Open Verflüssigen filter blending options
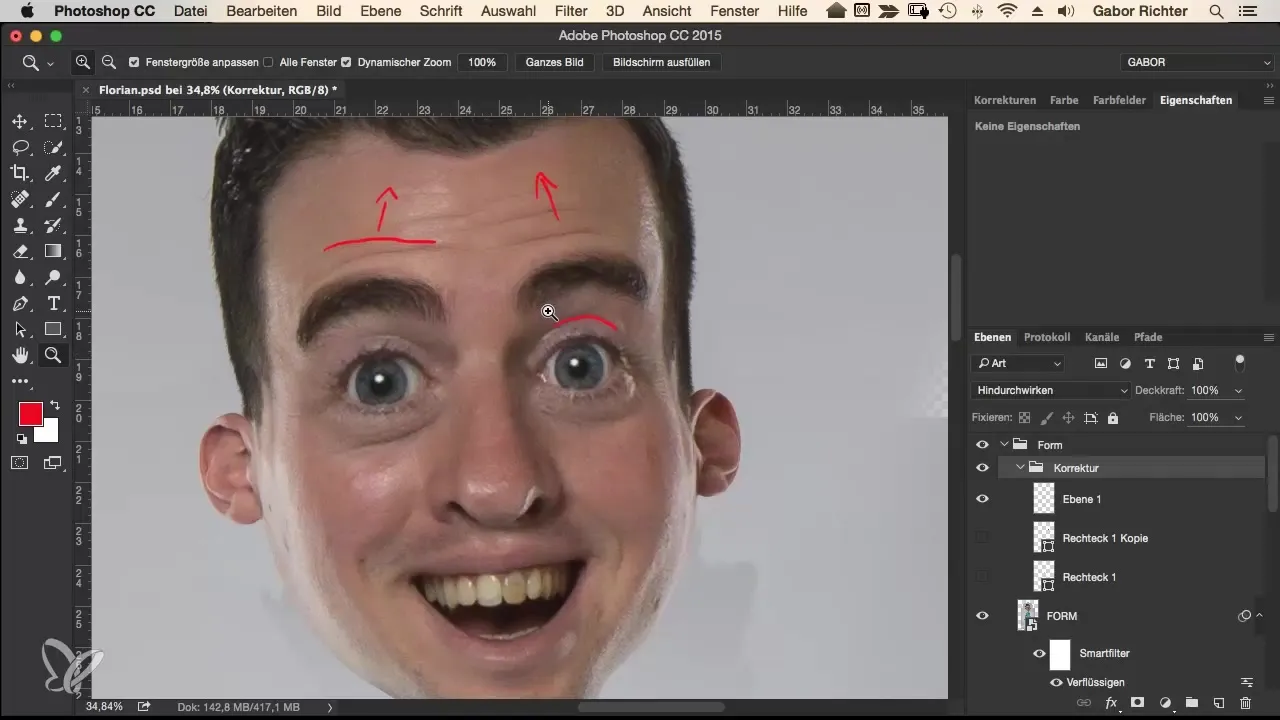This screenshot has width=1280, height=720. [x=1247, y=682]
